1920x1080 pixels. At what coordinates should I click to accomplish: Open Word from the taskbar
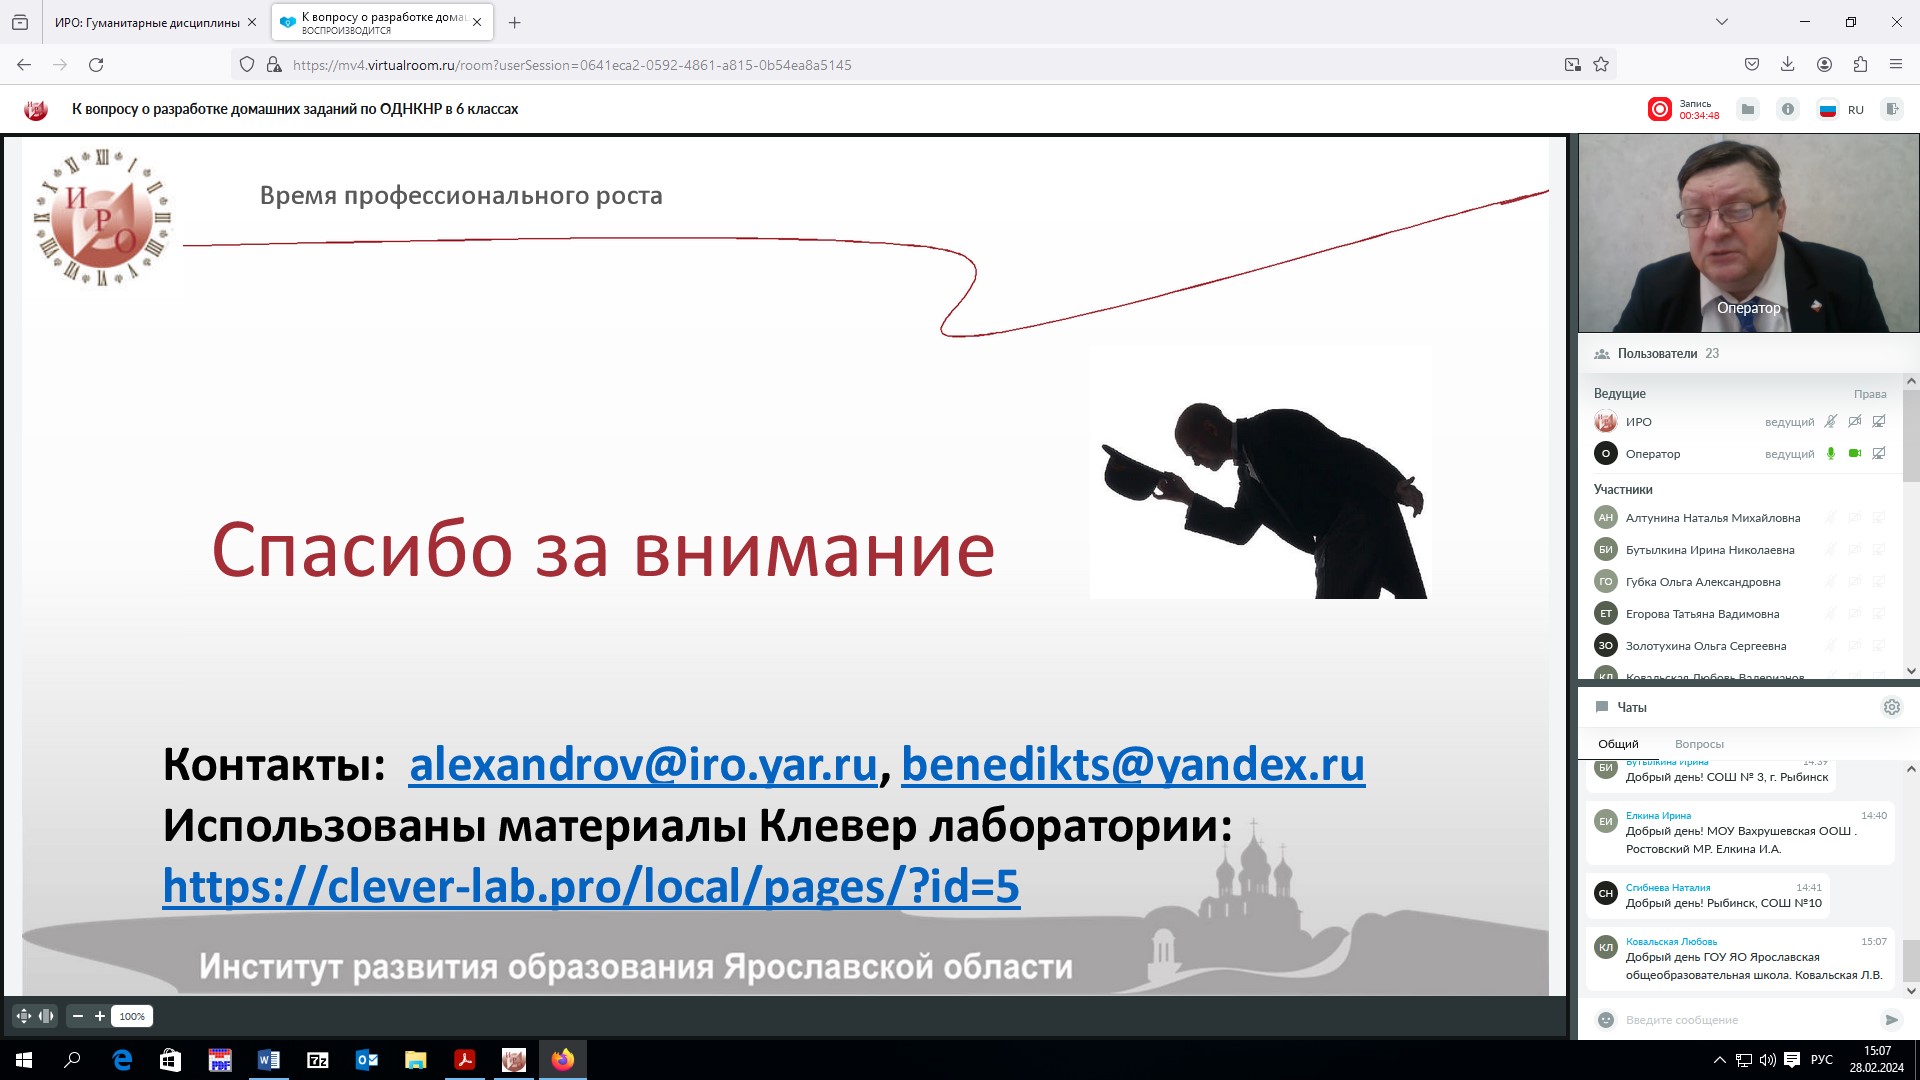tap(269, 1060)
